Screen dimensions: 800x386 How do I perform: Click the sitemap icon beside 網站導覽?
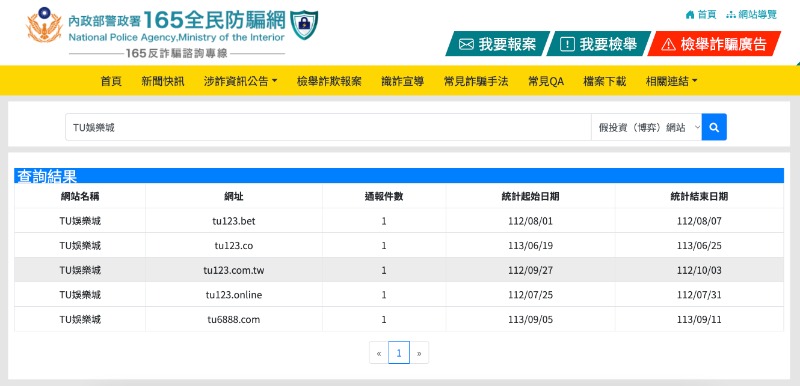point(731,15)
